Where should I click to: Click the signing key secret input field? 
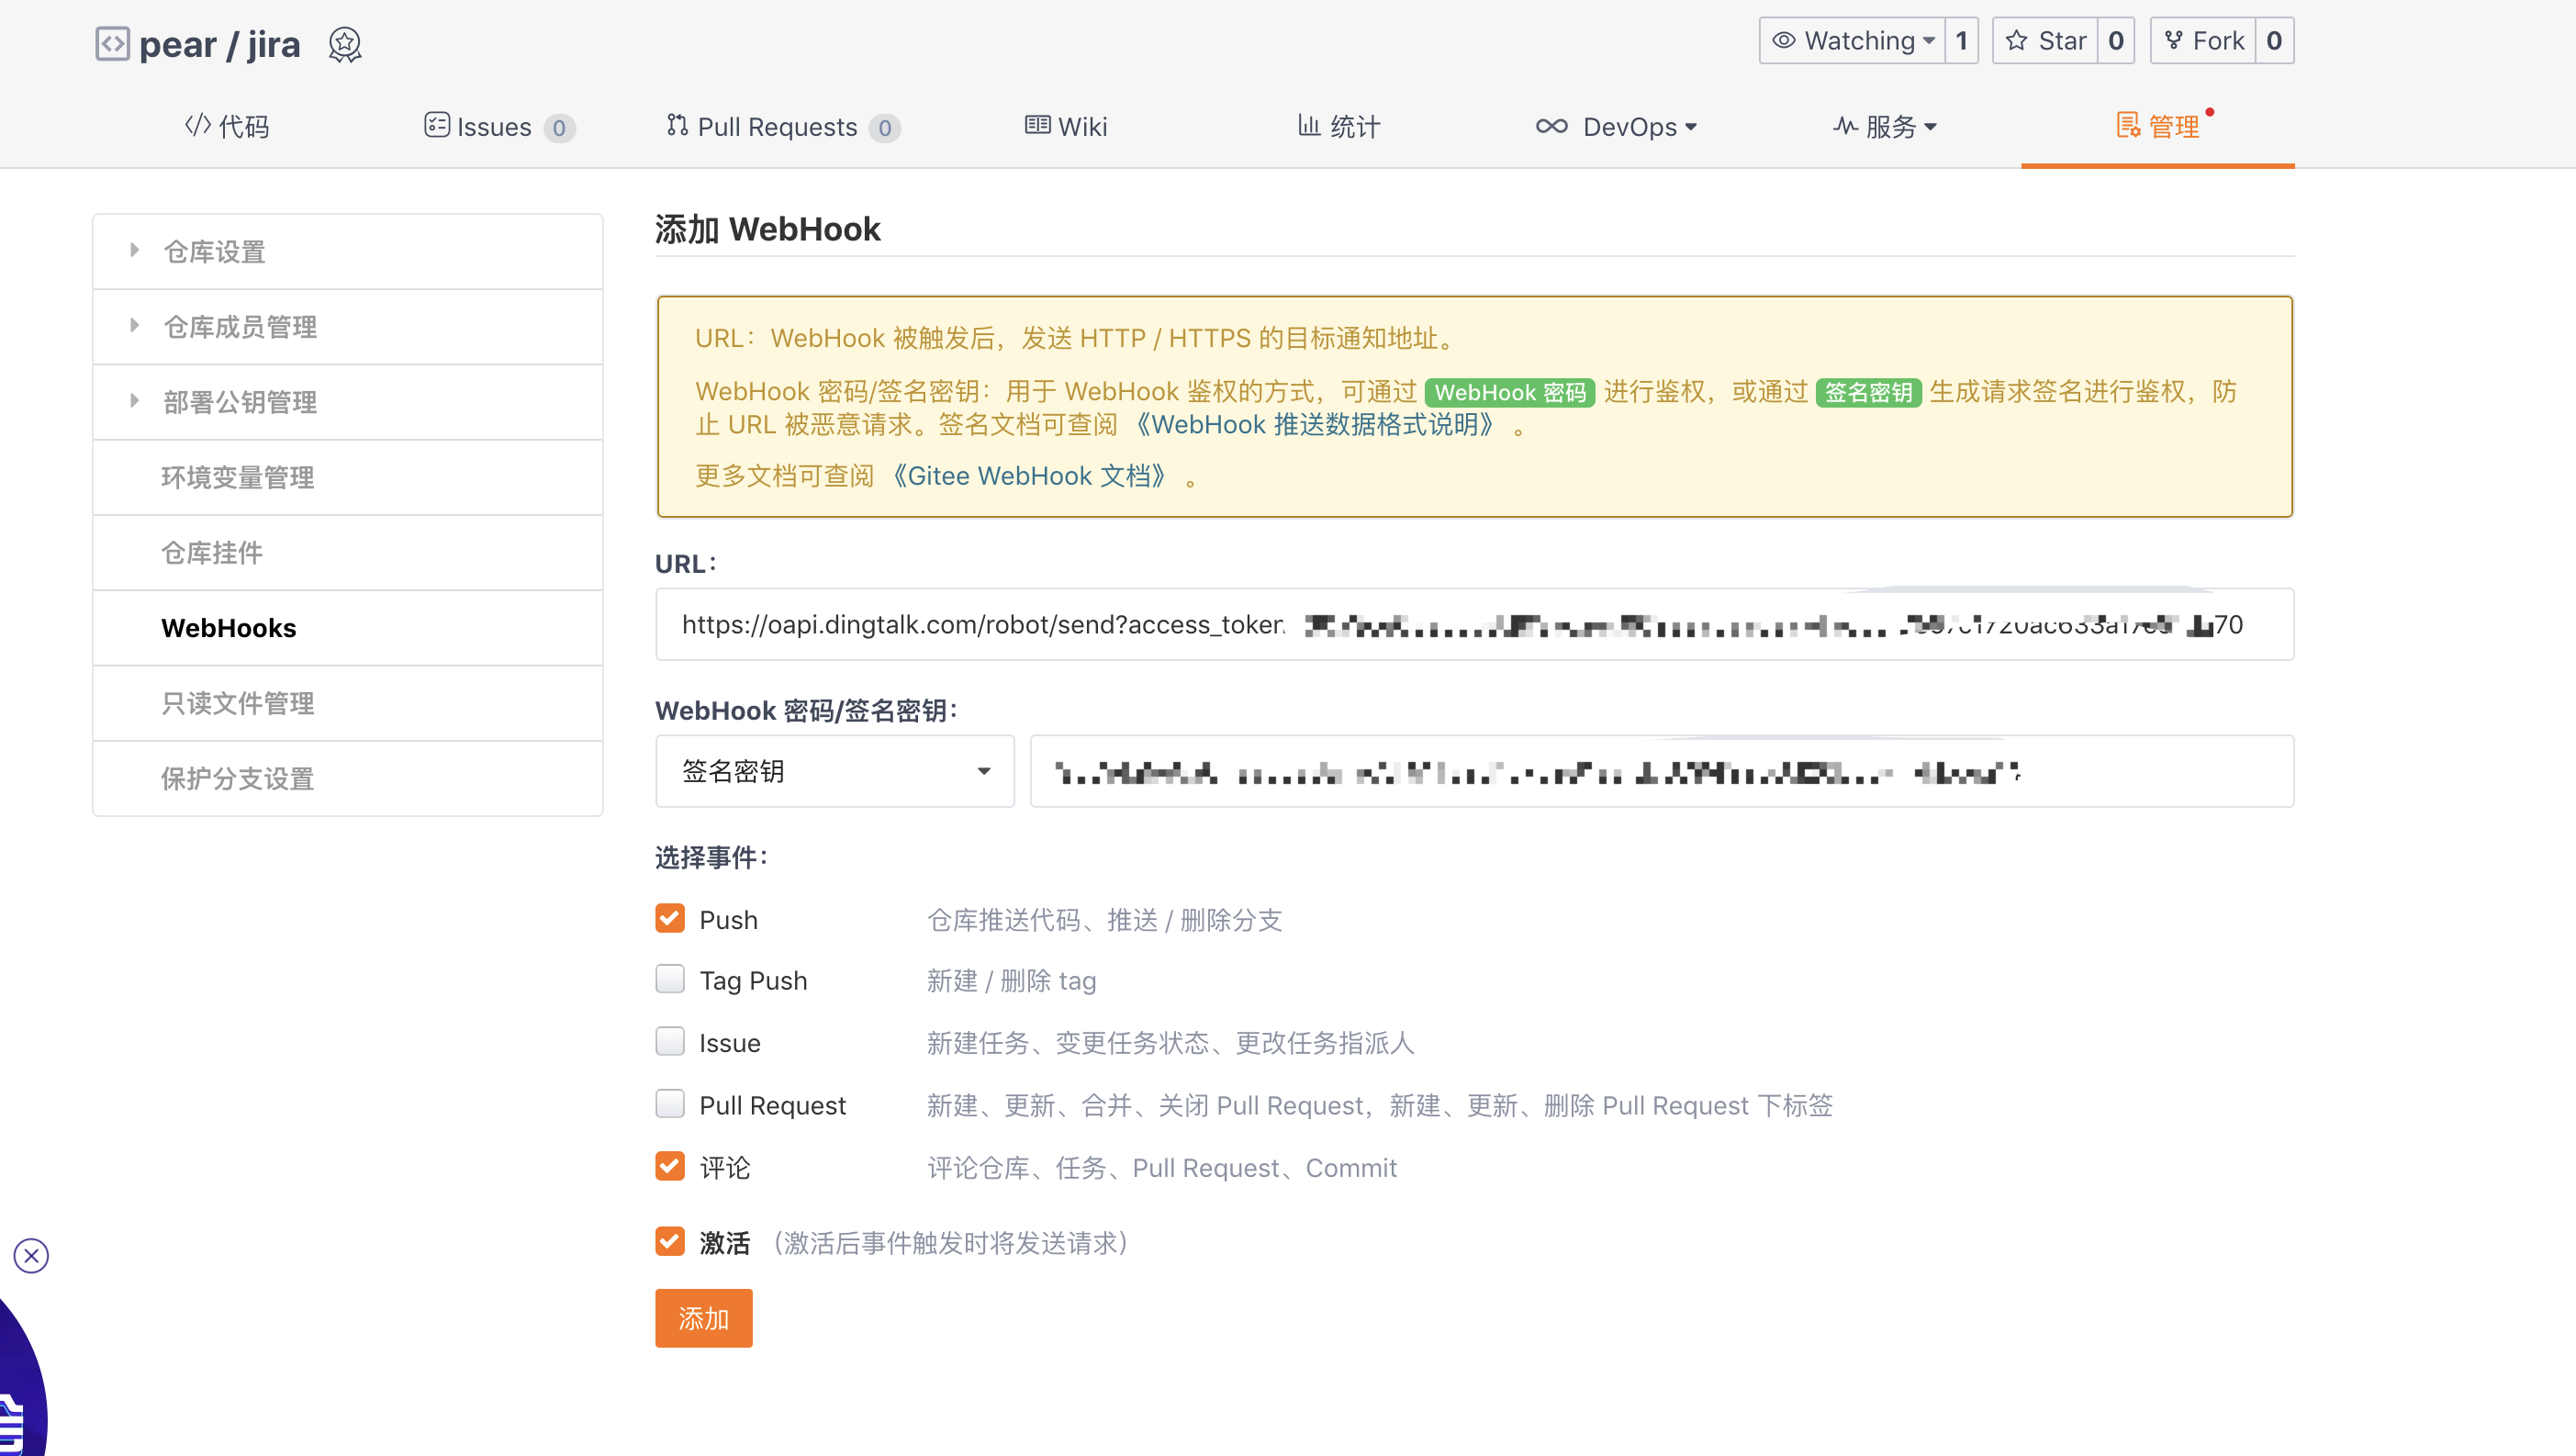[x=1662, y=771]
